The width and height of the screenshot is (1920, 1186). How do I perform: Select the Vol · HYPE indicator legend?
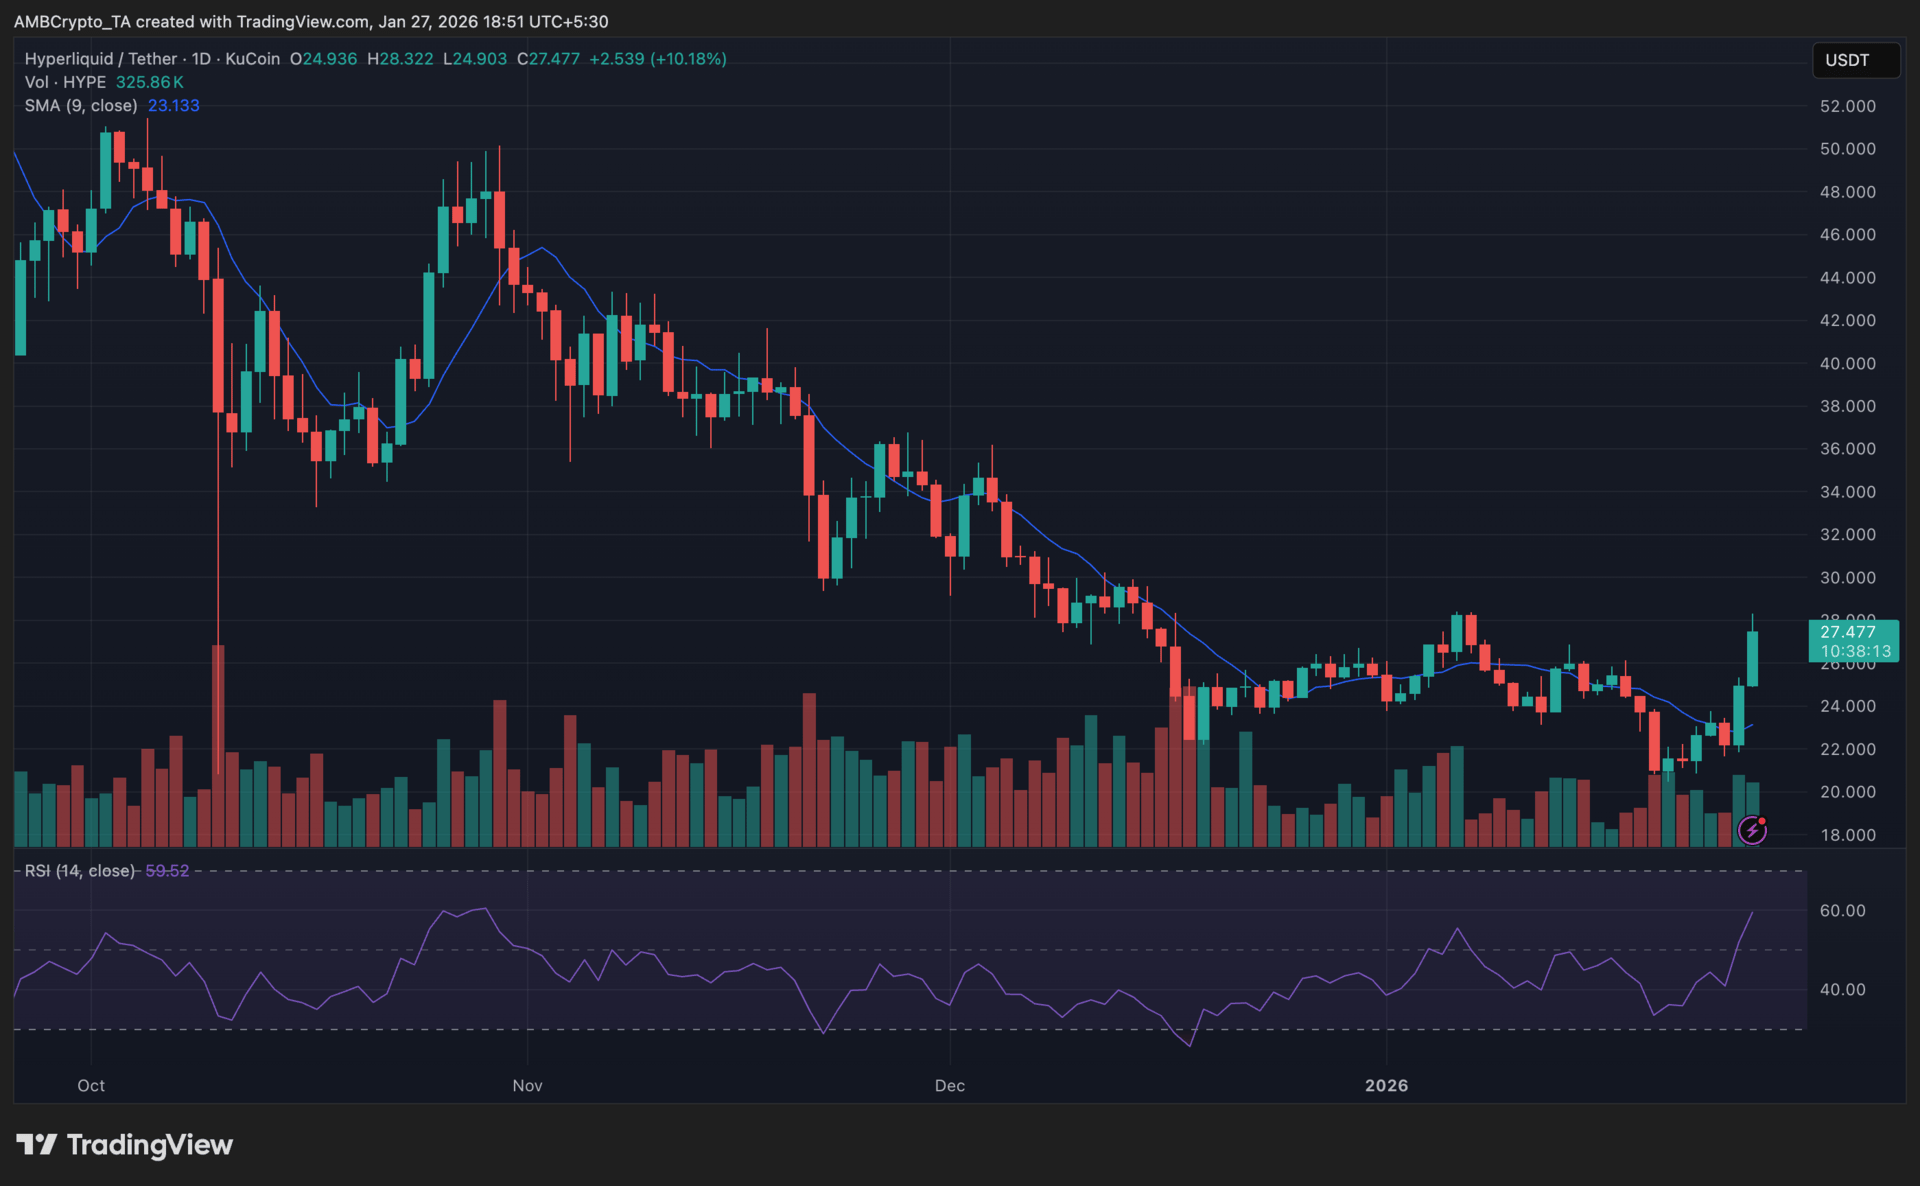pyautogui.click(x=65, y=82)
